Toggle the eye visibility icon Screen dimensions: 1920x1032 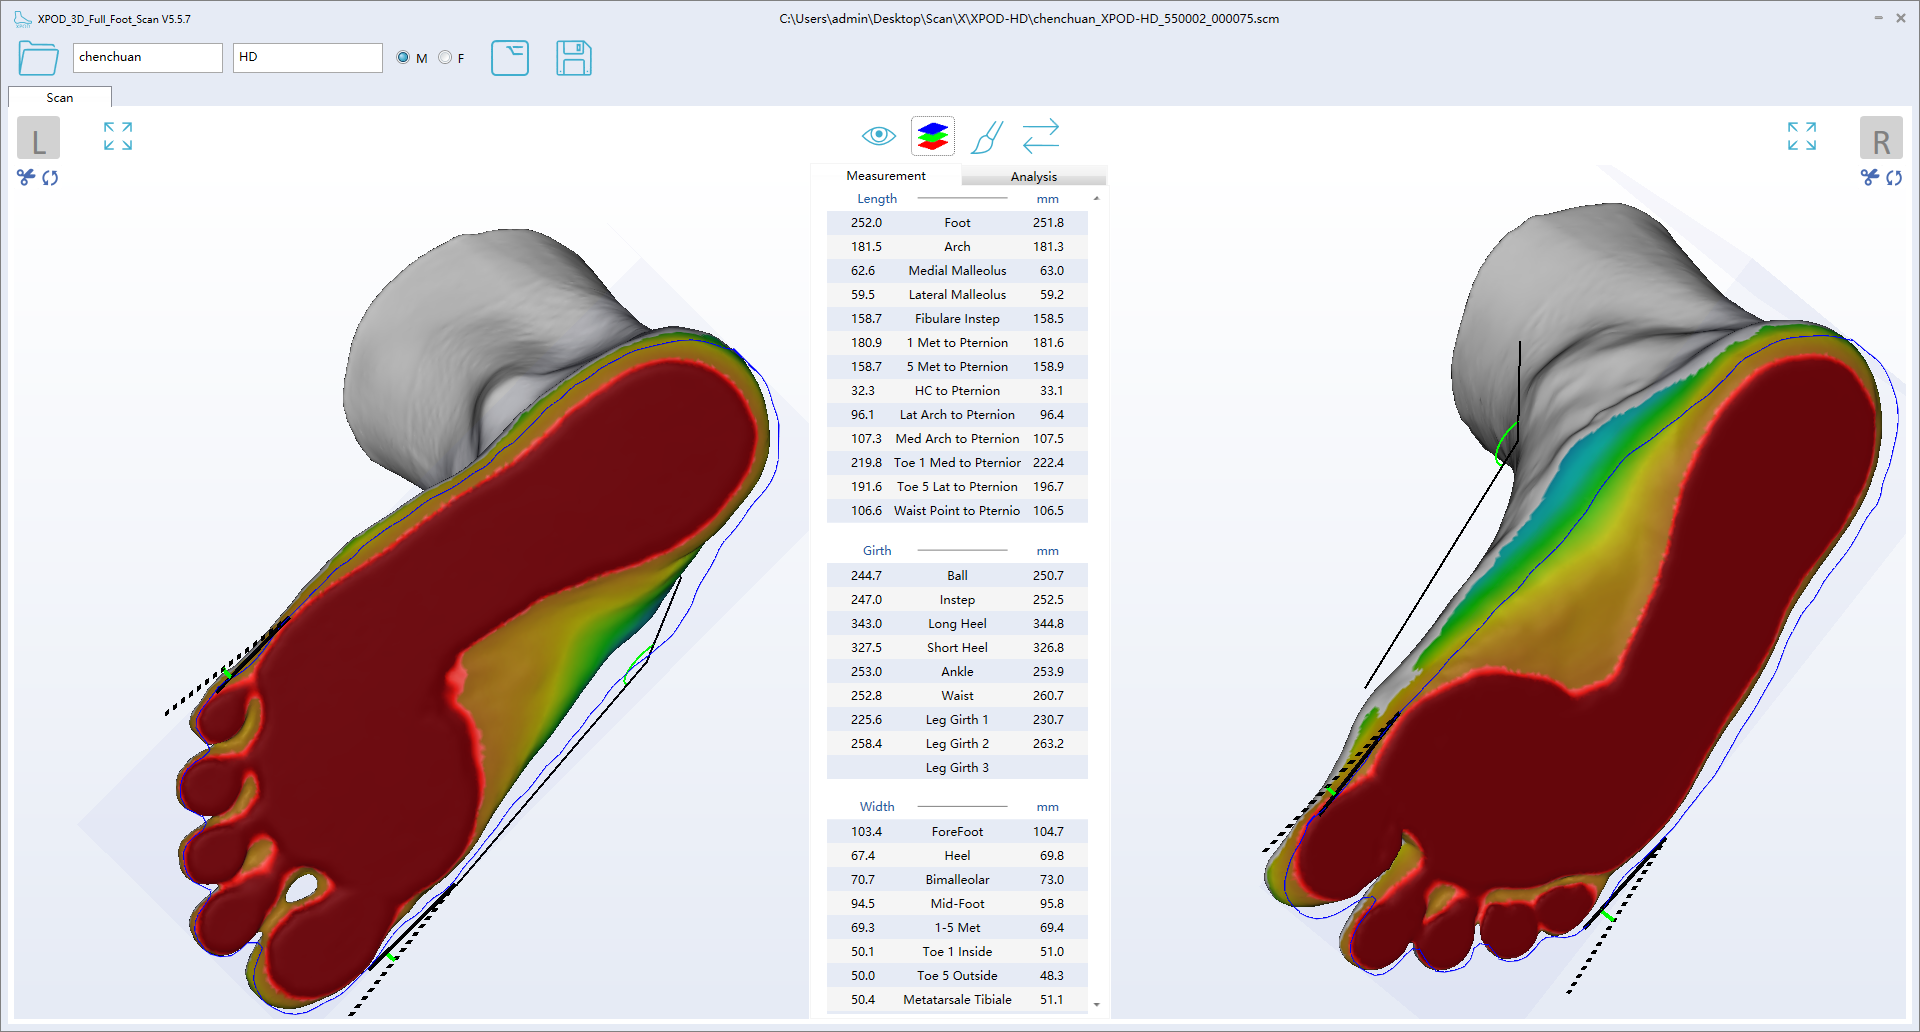878,136
